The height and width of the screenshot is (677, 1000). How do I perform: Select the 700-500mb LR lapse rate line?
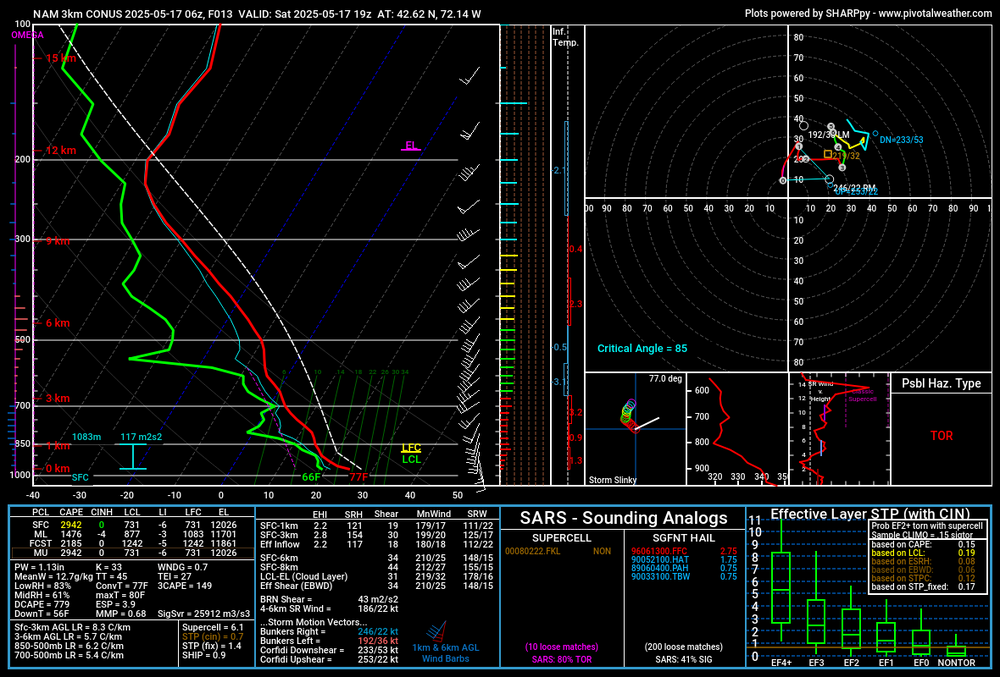pyautogui.click(x=69, y=655)
